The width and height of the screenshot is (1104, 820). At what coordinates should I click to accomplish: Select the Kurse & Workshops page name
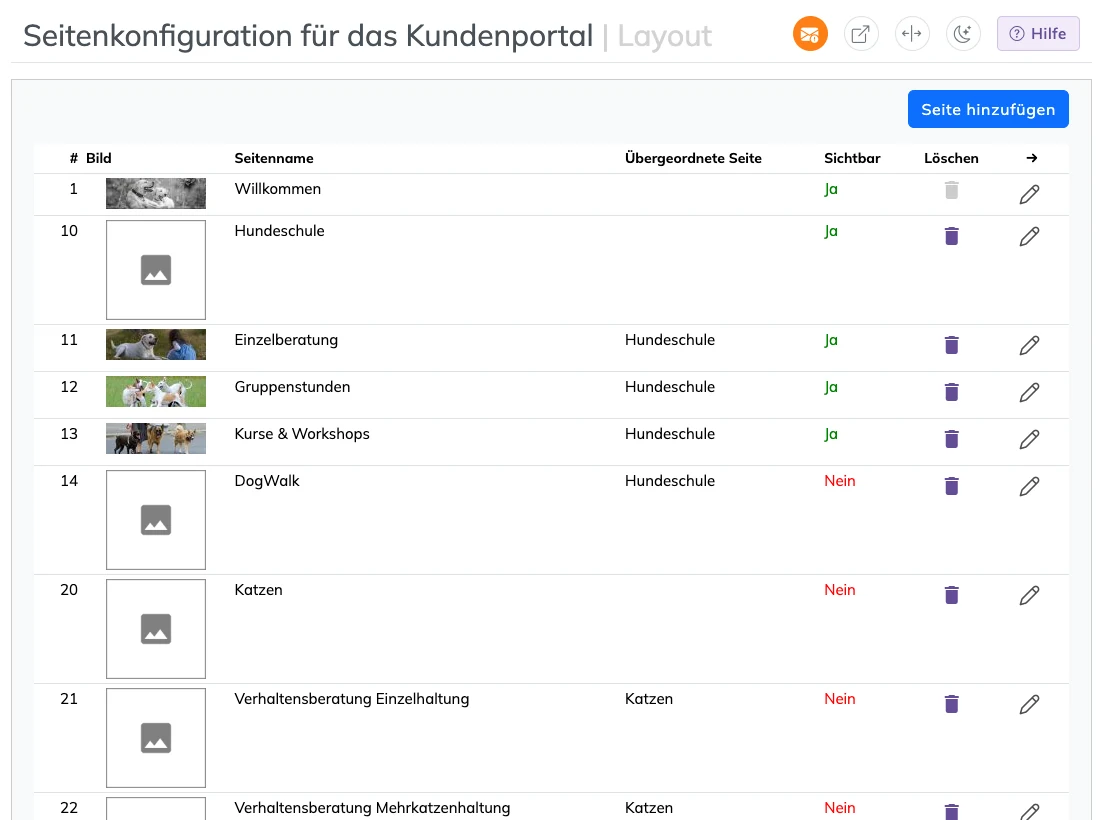[302, 434]
